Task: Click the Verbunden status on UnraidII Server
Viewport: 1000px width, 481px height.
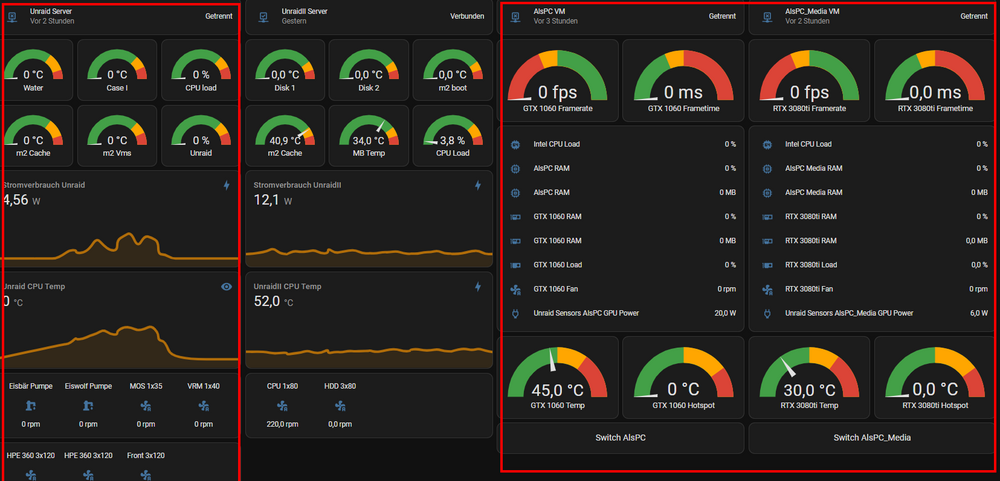Action: click(467, 17)
